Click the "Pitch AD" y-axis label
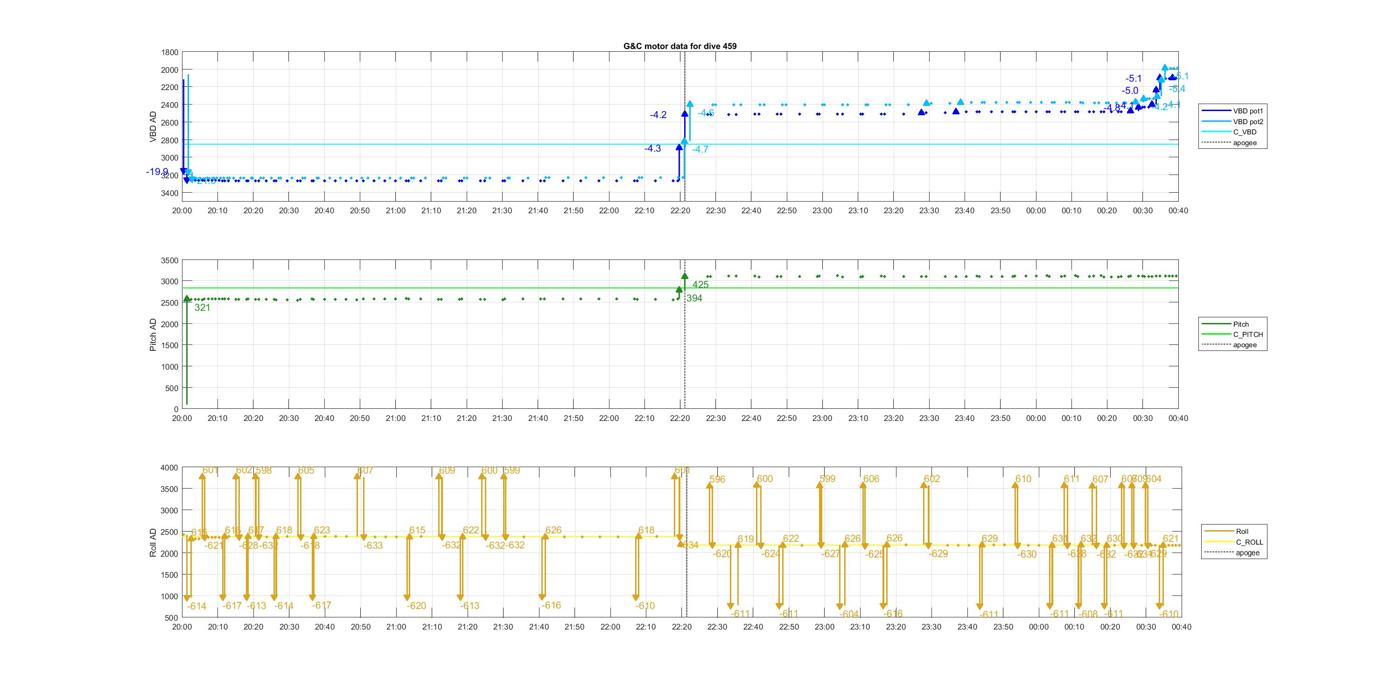This screenshot has height=693, width=1400. point(153,334)
